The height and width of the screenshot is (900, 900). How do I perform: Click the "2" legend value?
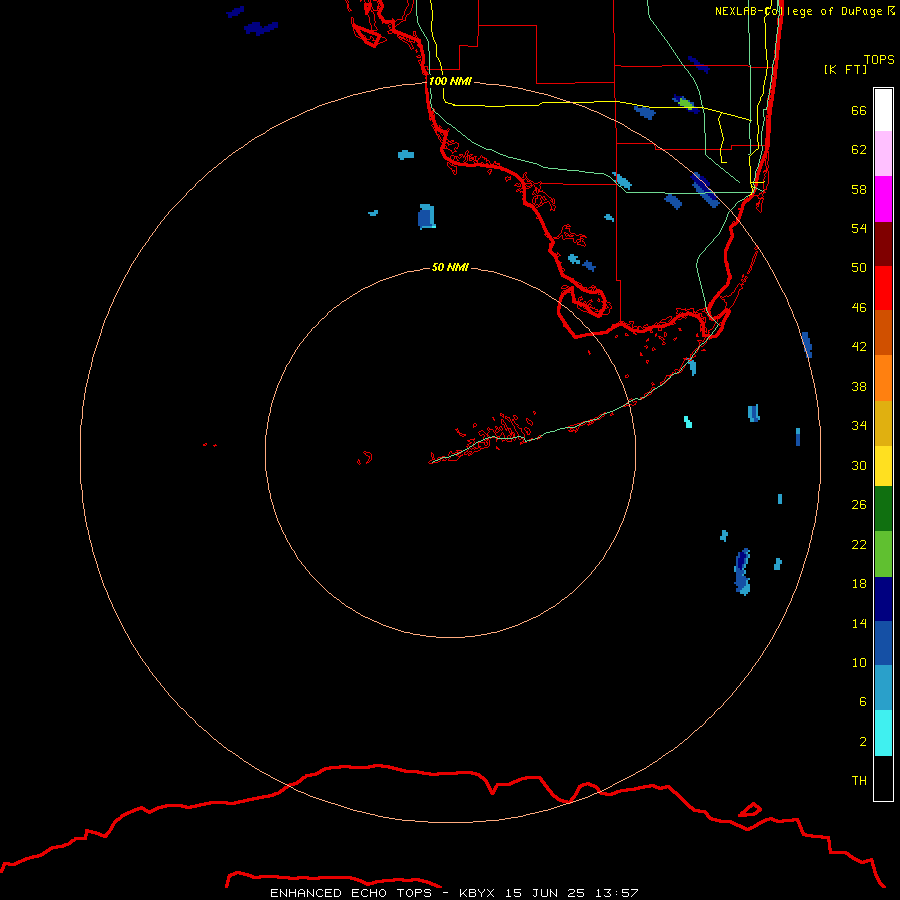(x=863, y=742)
